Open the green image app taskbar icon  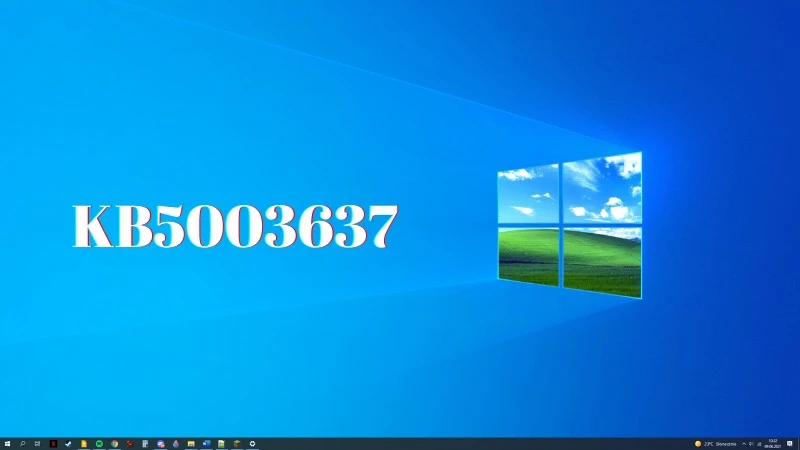tap(221, 444)
